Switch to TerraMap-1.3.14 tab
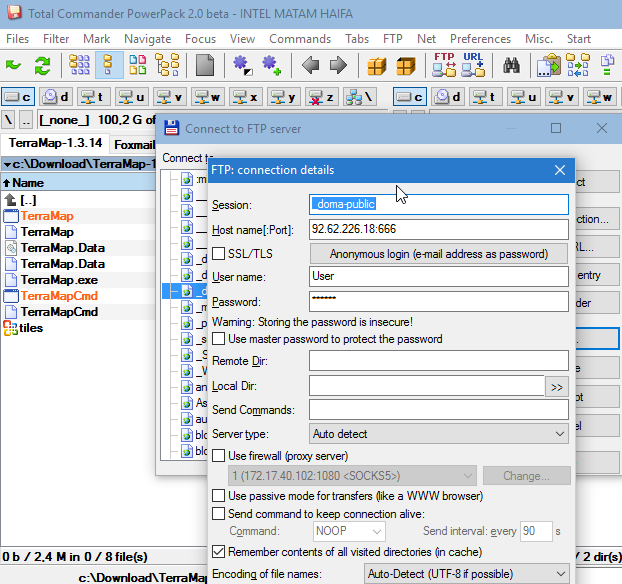622x584 pixels. point(56,143)
